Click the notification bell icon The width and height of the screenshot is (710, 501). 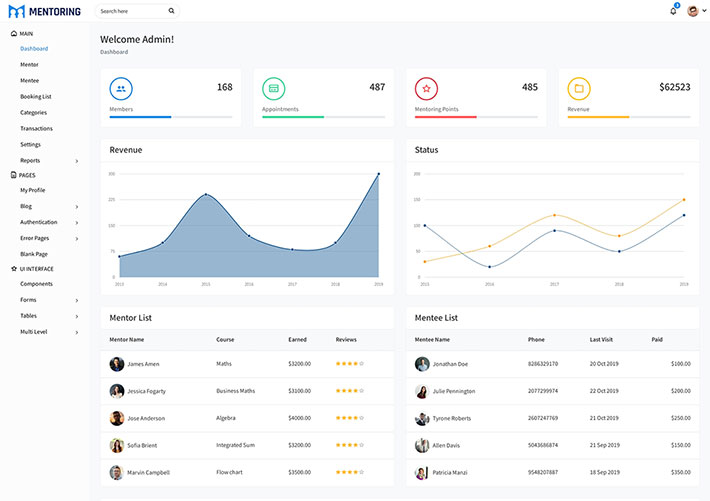tap(673, 11)
